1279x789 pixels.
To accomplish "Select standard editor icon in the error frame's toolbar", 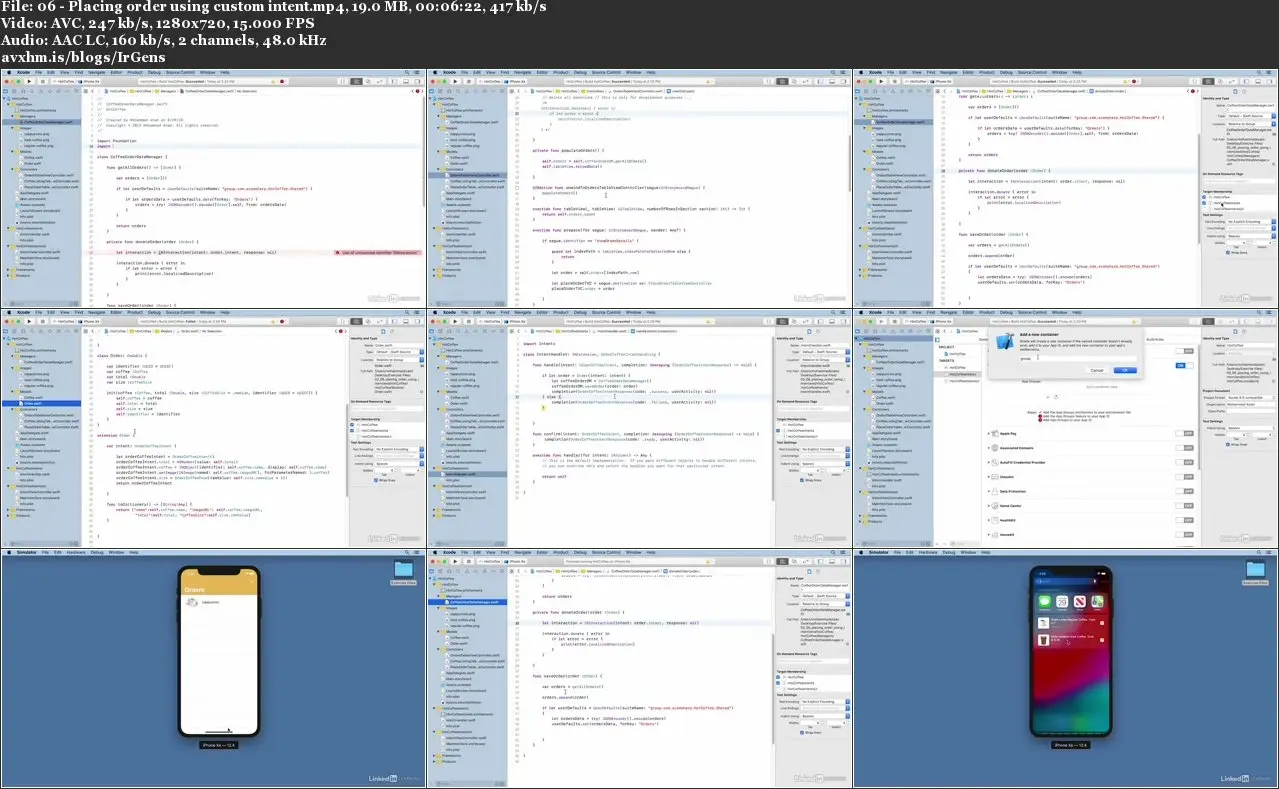I will 357,81.
